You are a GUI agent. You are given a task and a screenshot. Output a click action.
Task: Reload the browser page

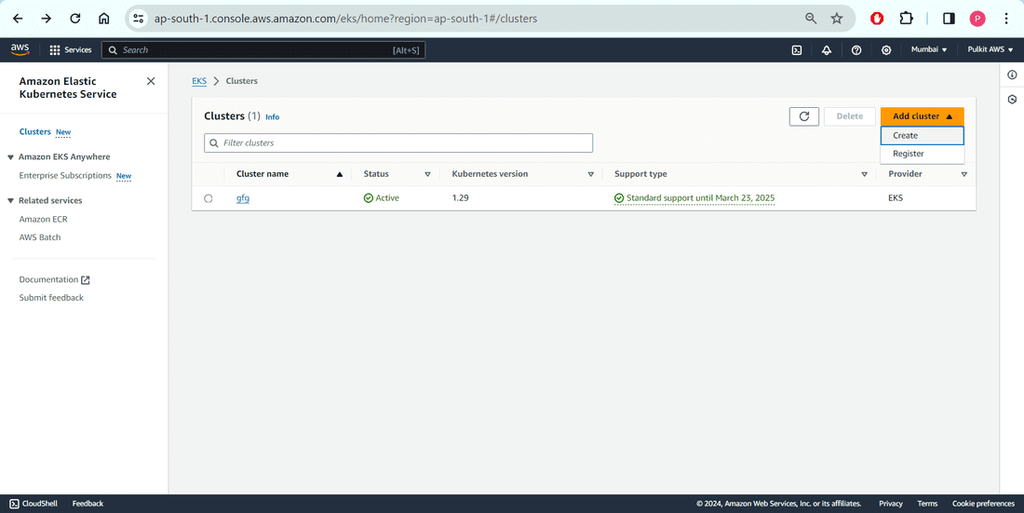75,18
